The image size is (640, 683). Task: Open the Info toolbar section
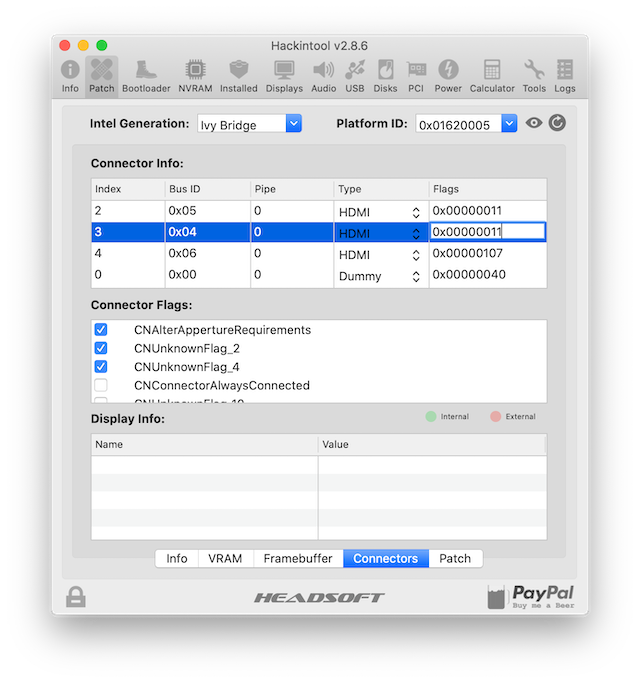coord(70,77)
